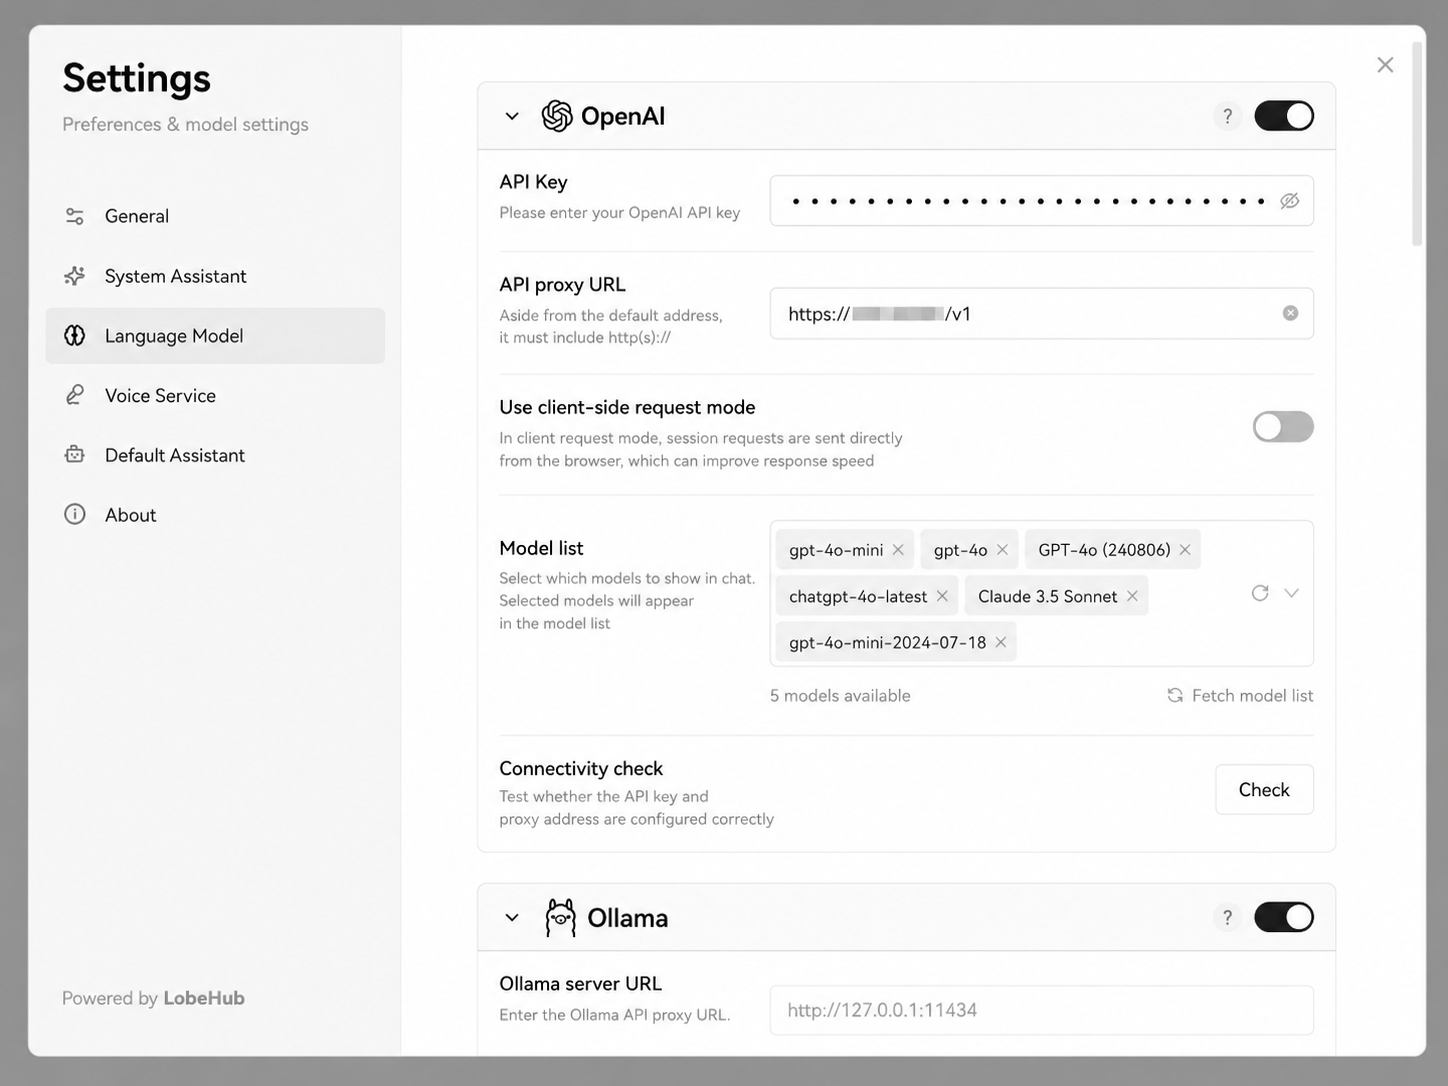This screenshot has width=1448, height=1086.
Task: Remove the GPT-4o (240806) model tag
Action: coord(1185,550)
